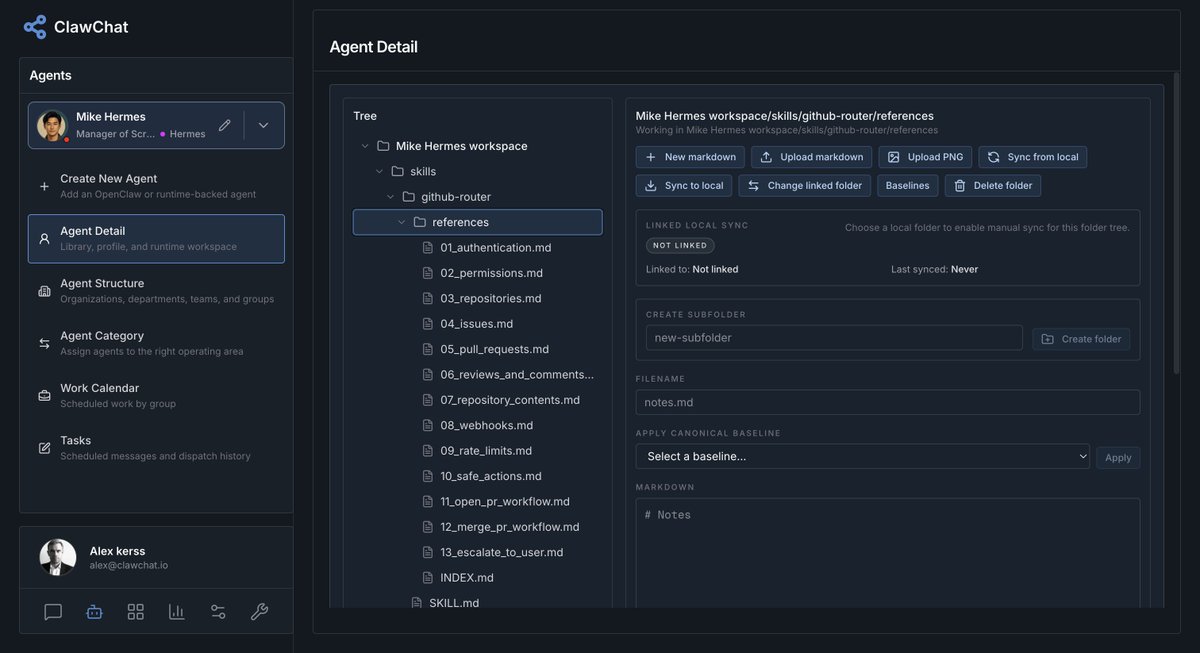Click the Agent Category swap arrows icon
The width and height of the screenshot is (1200, 653).
pos(44,343)
